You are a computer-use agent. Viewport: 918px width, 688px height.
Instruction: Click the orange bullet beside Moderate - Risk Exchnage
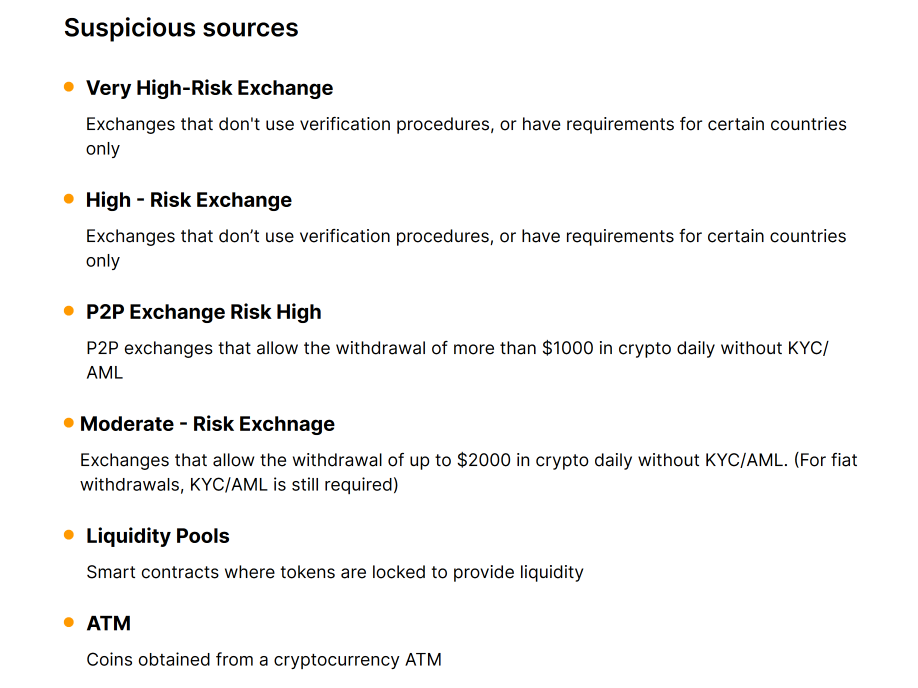coord(69,423)
